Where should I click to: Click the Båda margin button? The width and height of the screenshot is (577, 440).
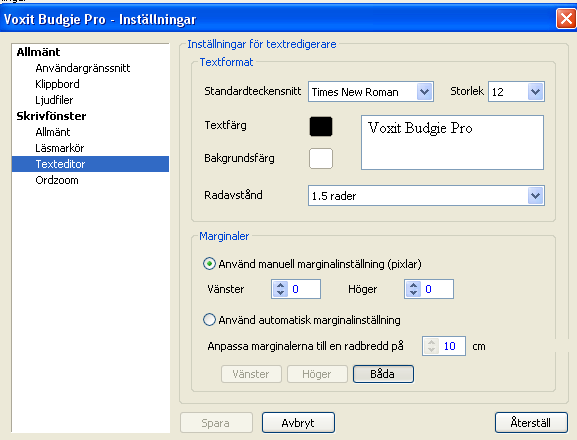pyautogui.click(x=383, y=374)
